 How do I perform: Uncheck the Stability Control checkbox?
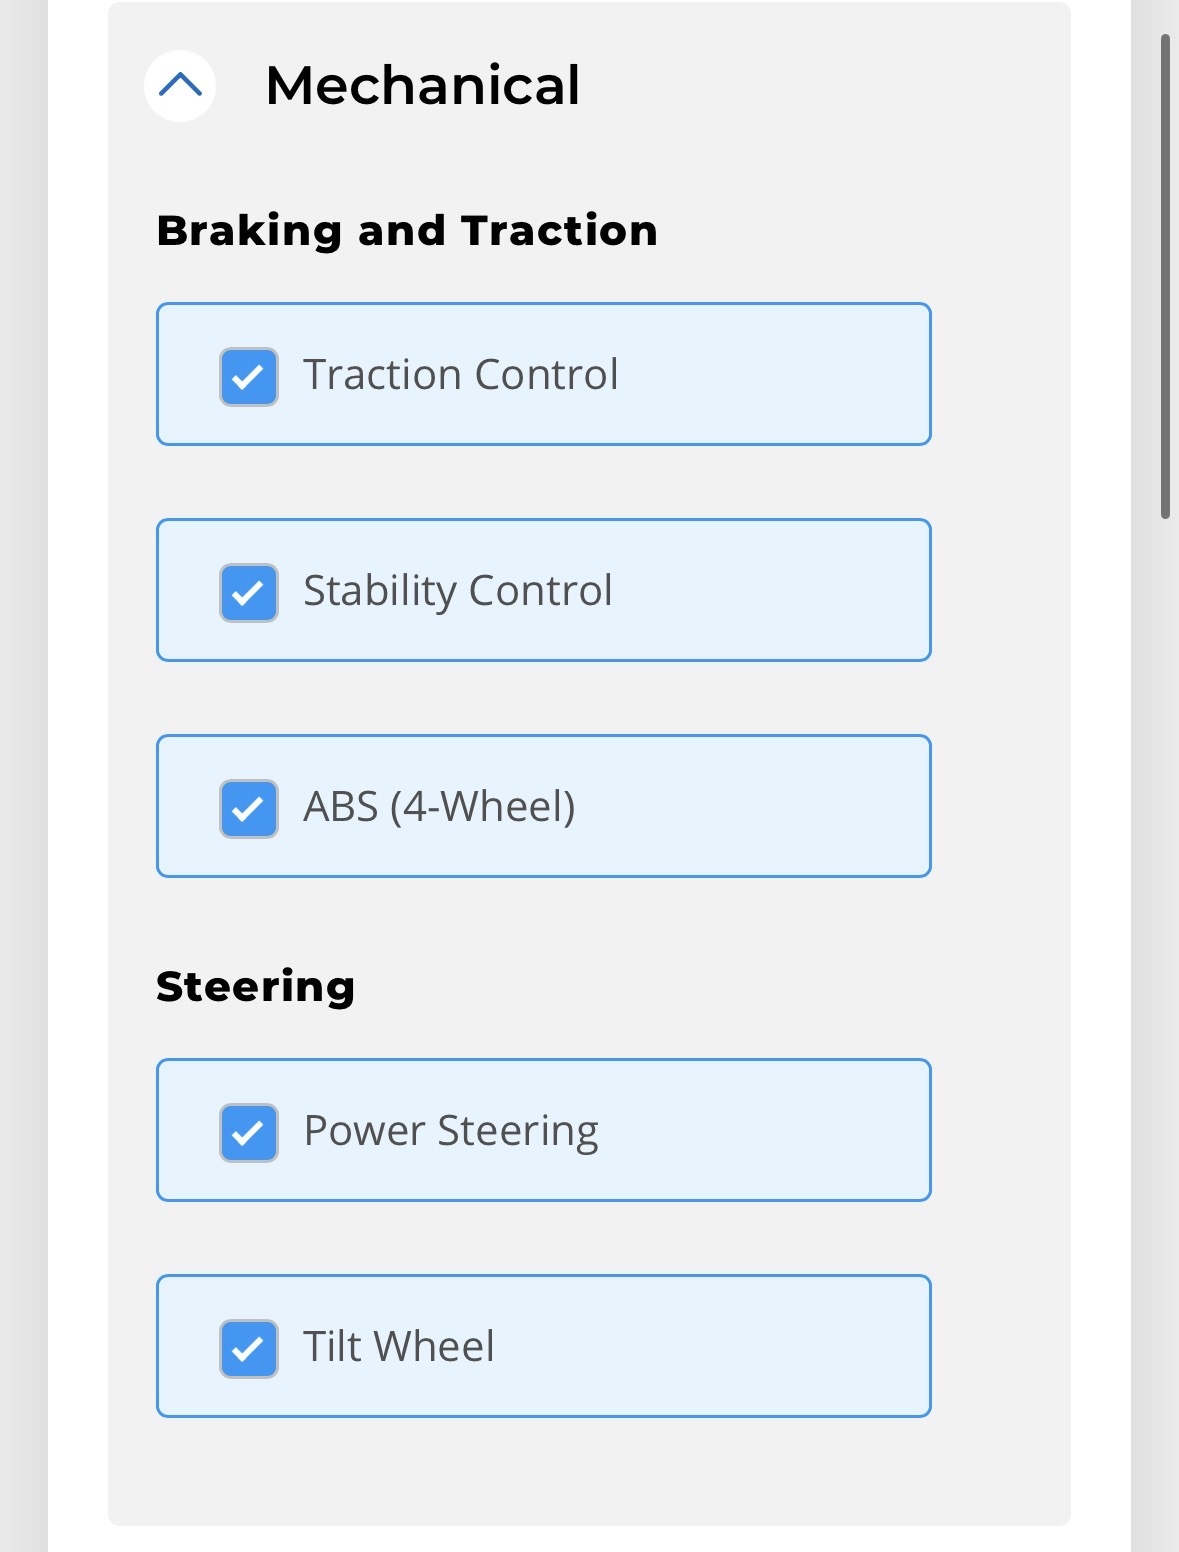coord(249,593)
